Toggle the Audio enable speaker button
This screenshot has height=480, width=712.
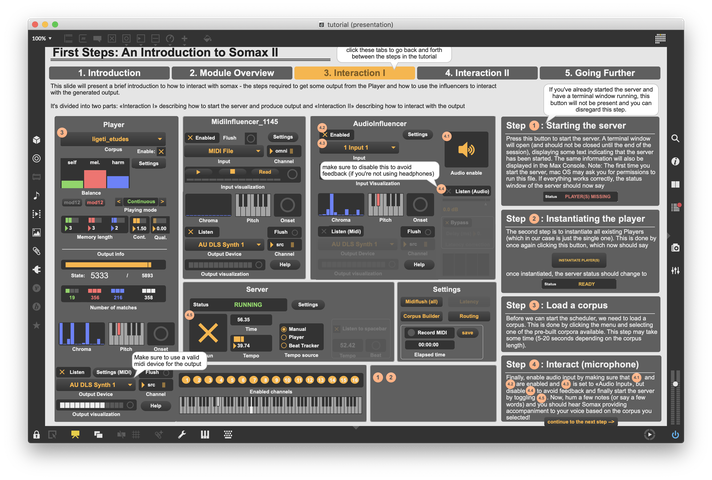(x=466, y=149)
